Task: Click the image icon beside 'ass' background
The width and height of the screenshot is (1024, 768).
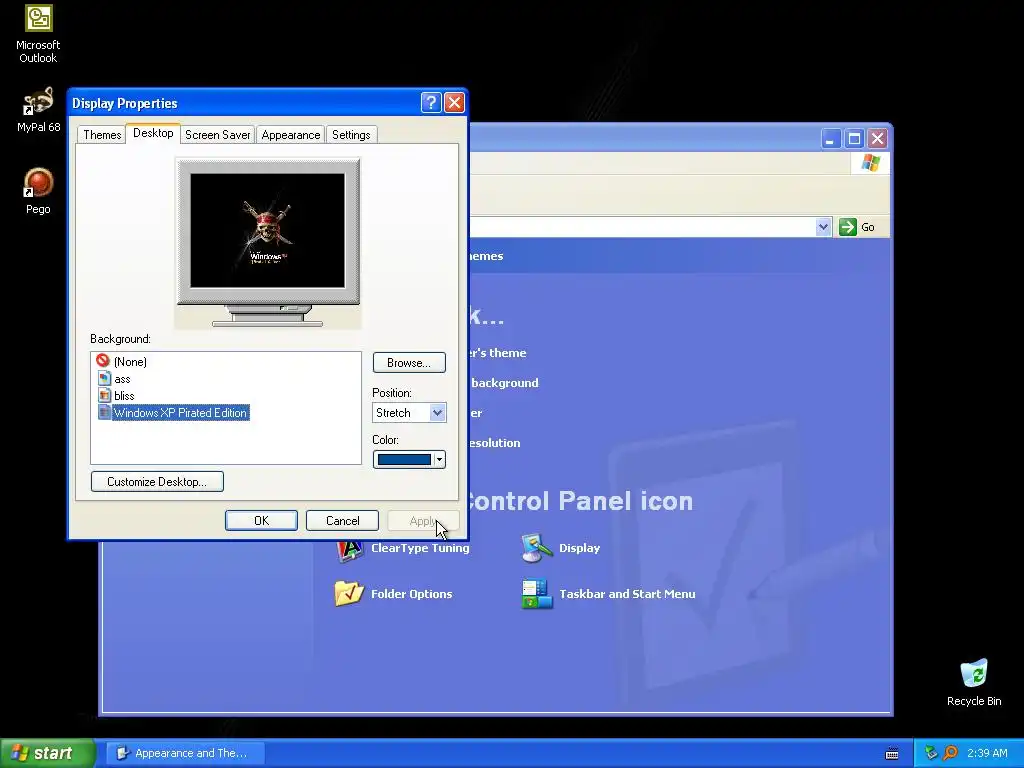Action: 104,378
